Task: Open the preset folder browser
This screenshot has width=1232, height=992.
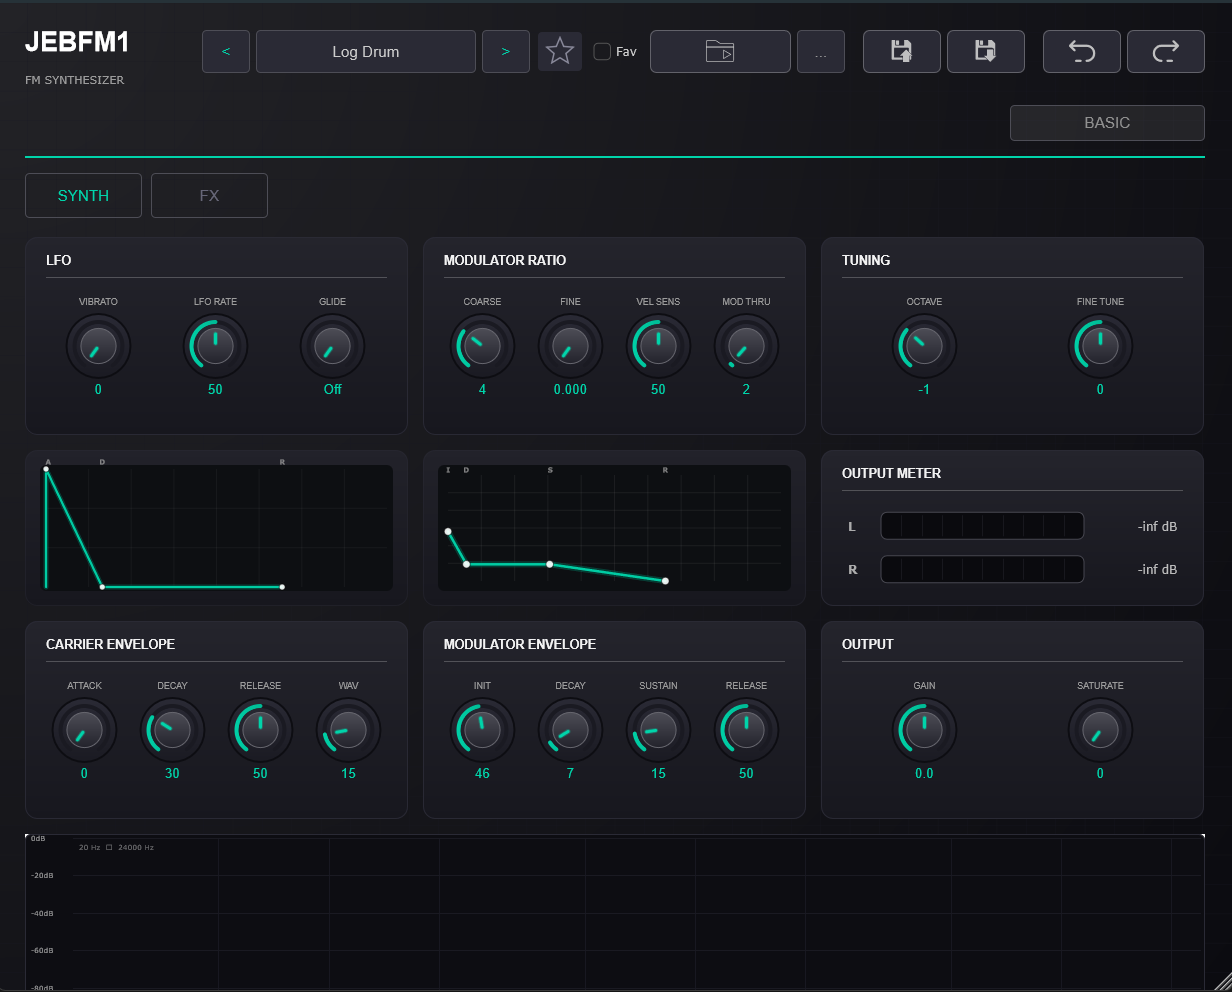Action: point(720,52)
